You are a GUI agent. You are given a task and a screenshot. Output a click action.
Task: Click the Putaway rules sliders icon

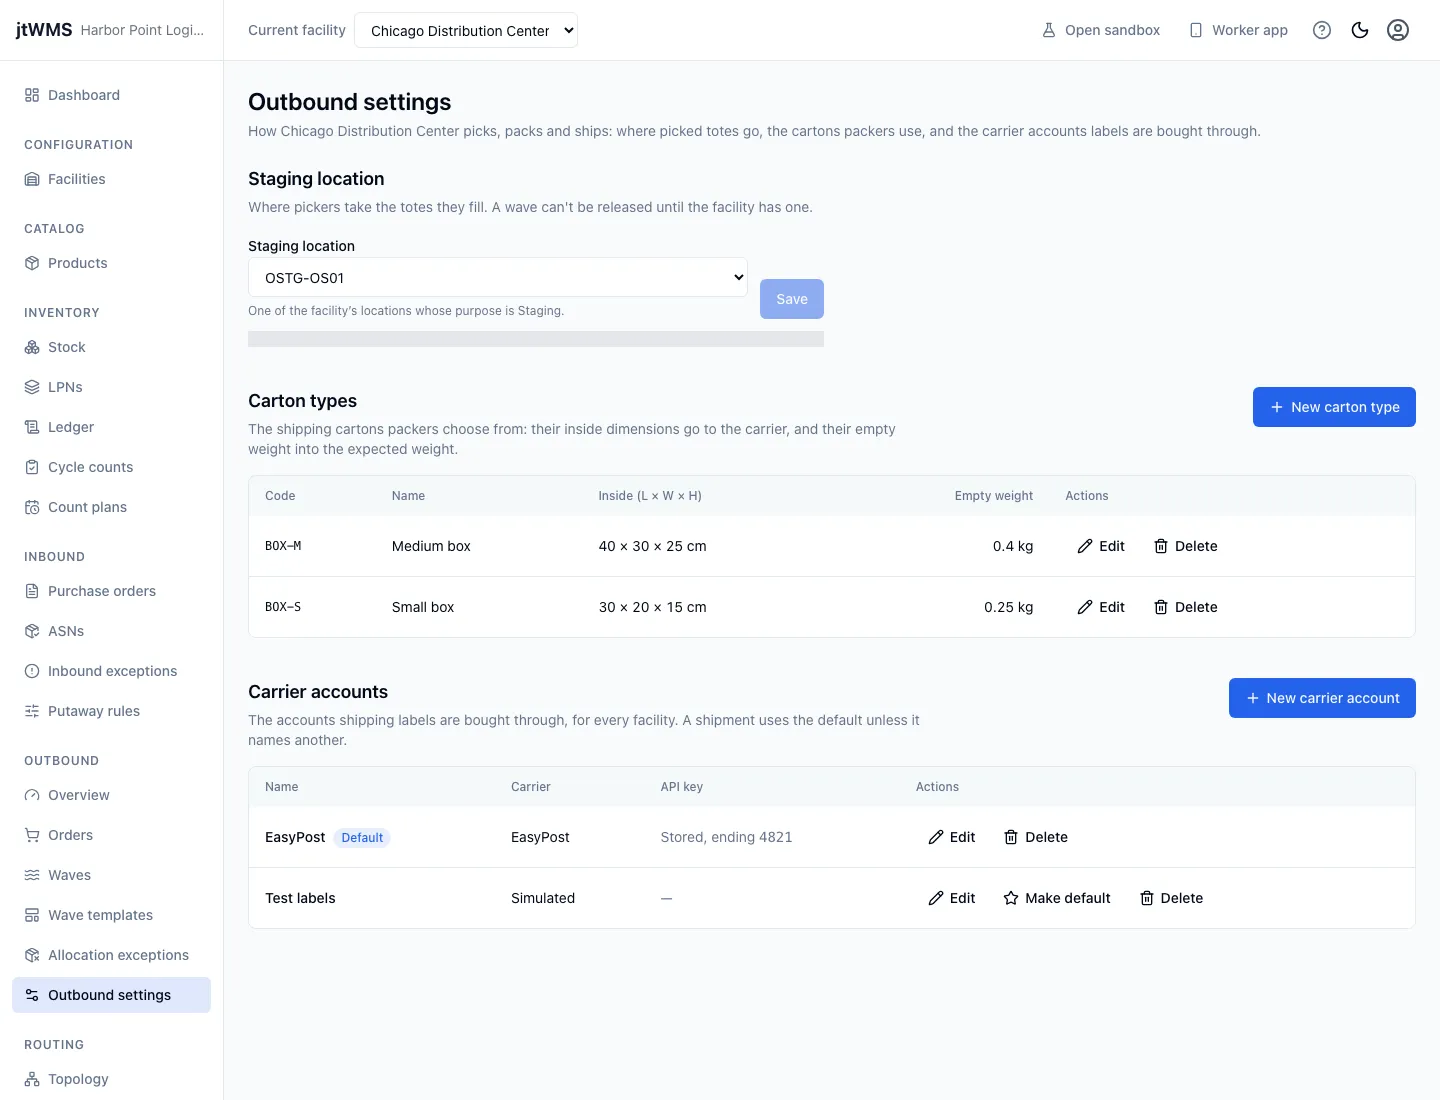click(x=32, y=711)
